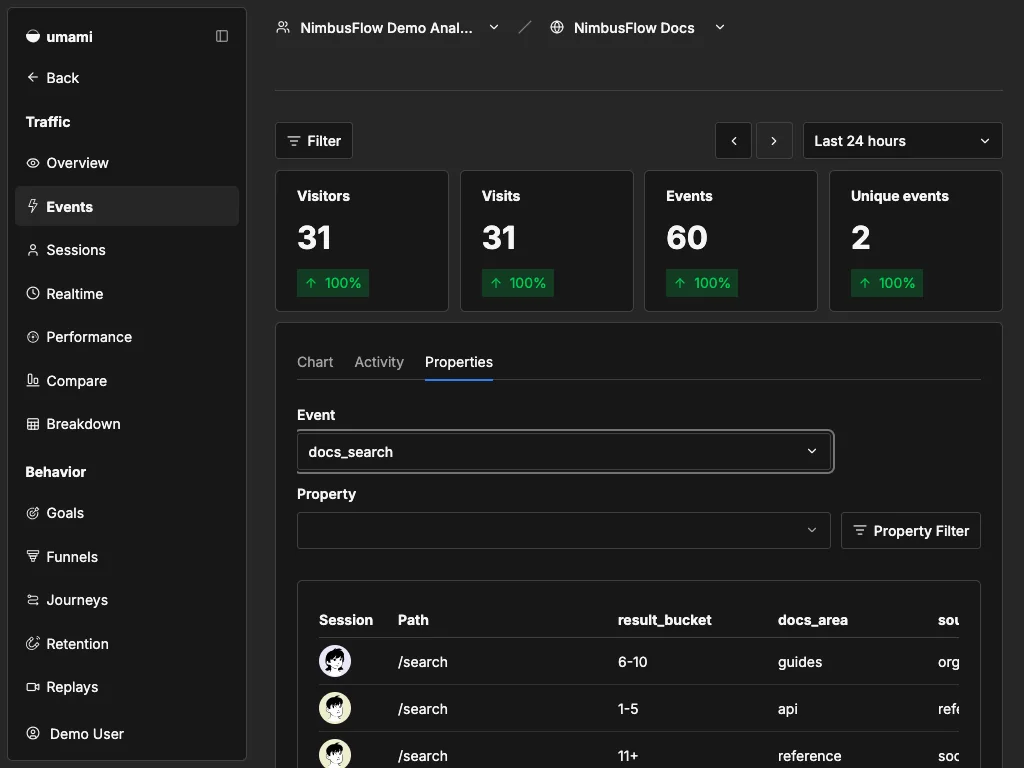
Task: Open Demo User account menu
Action: (127, 733)
